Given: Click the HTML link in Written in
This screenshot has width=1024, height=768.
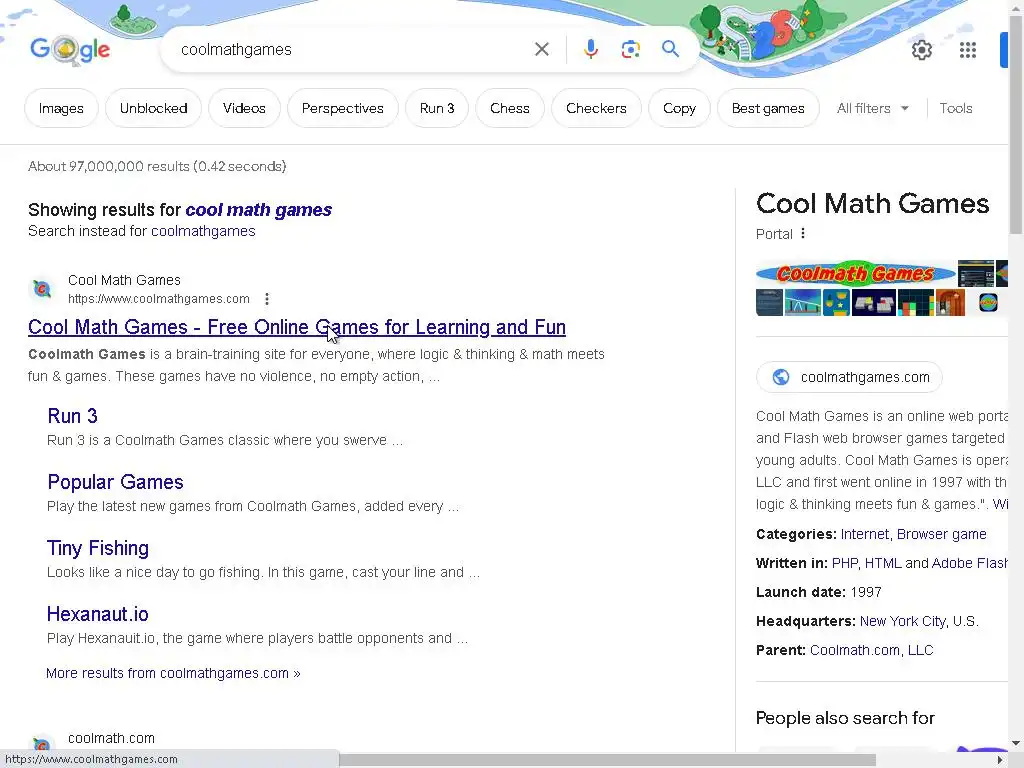Looking at the screenshot, I should coord(883,563).
